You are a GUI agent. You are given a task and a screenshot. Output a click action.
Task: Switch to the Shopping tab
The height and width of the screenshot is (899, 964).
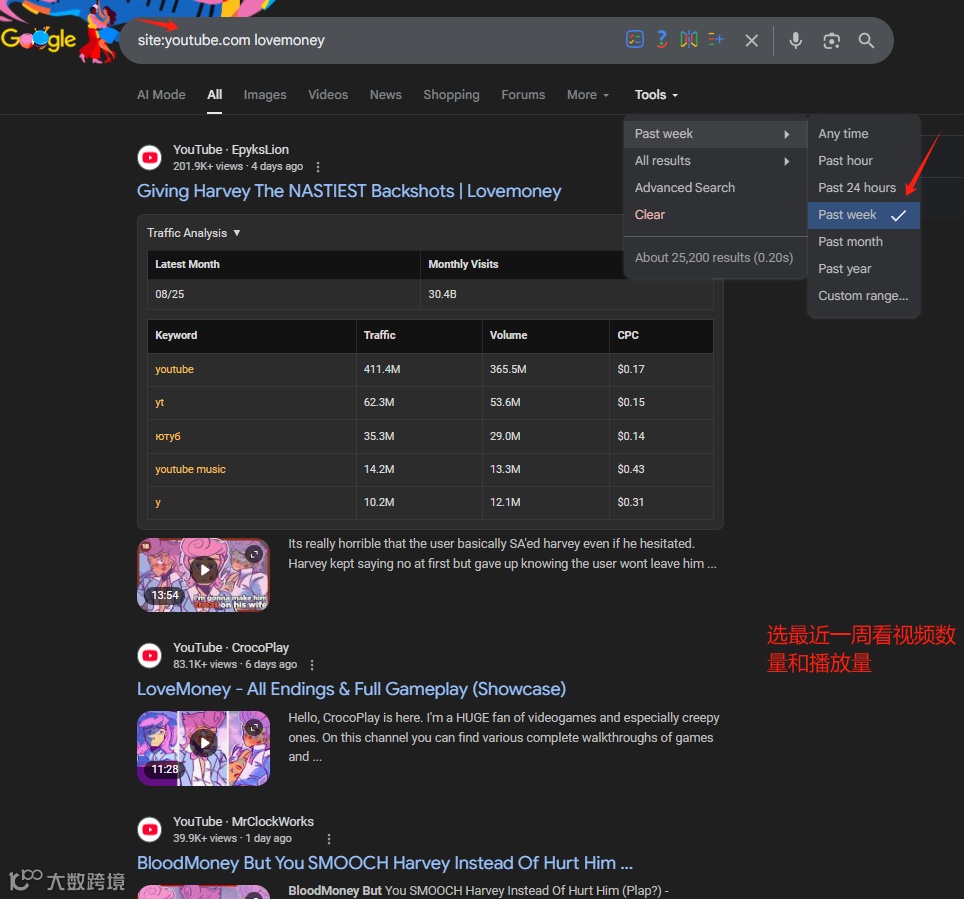(x=451, y=95)
